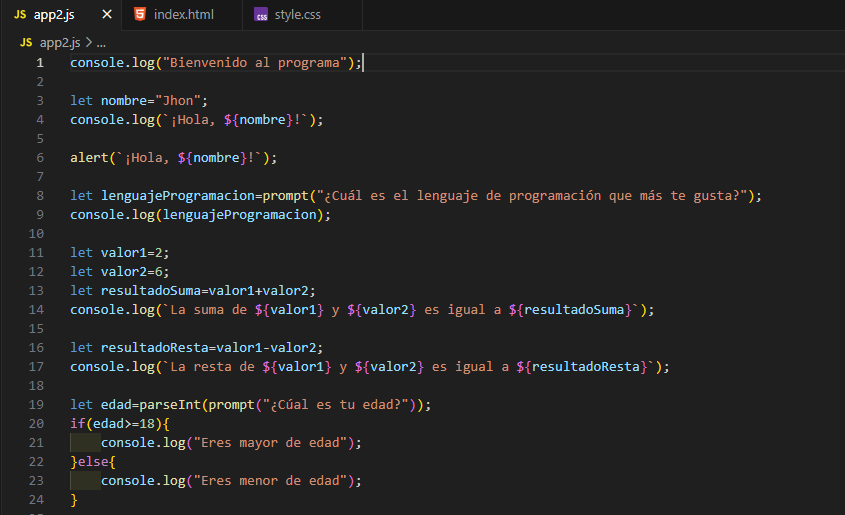Click app2.js in the breadcrumb
845x515 pixels.
click(60, 43)
